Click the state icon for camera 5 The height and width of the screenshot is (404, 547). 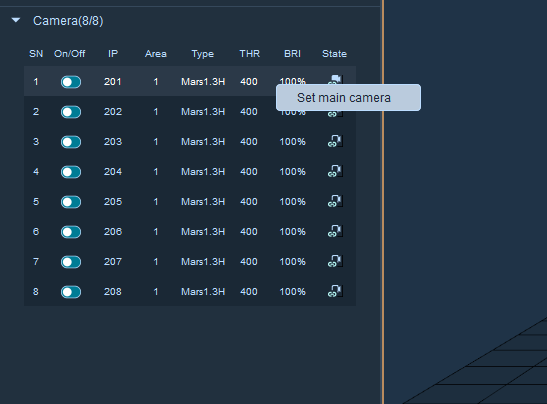point(335,201)
